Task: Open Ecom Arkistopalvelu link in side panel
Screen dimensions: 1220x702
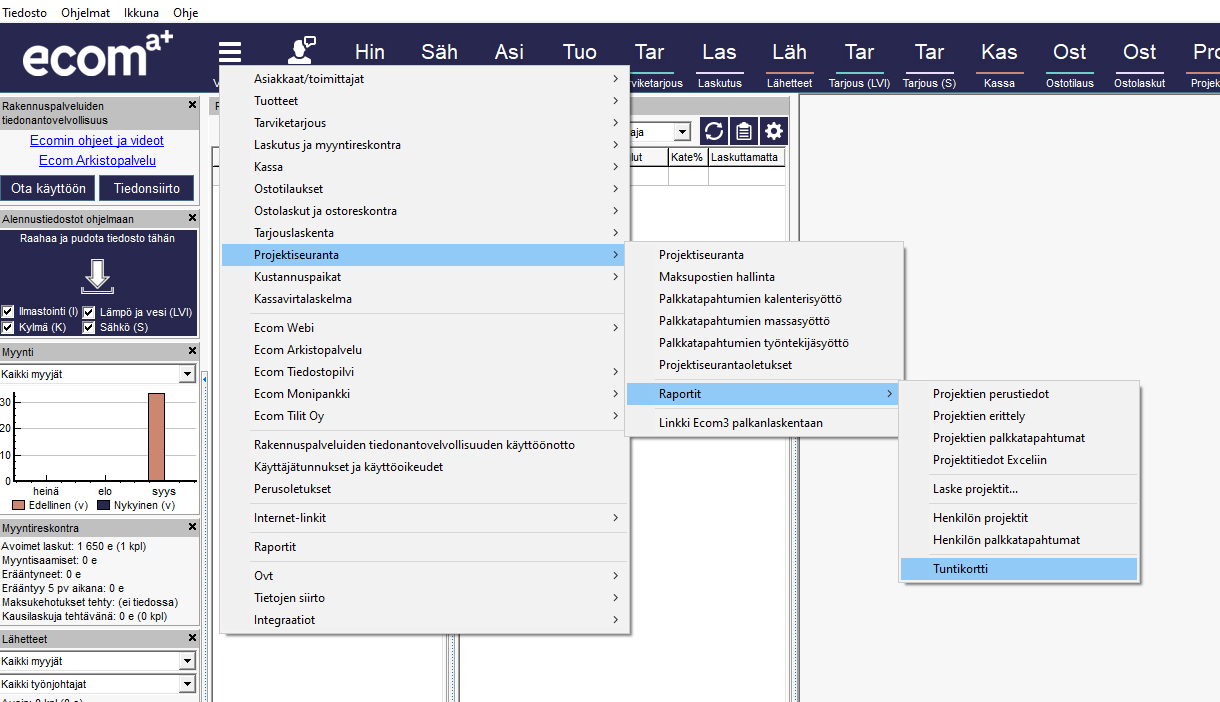Action: 97,161
